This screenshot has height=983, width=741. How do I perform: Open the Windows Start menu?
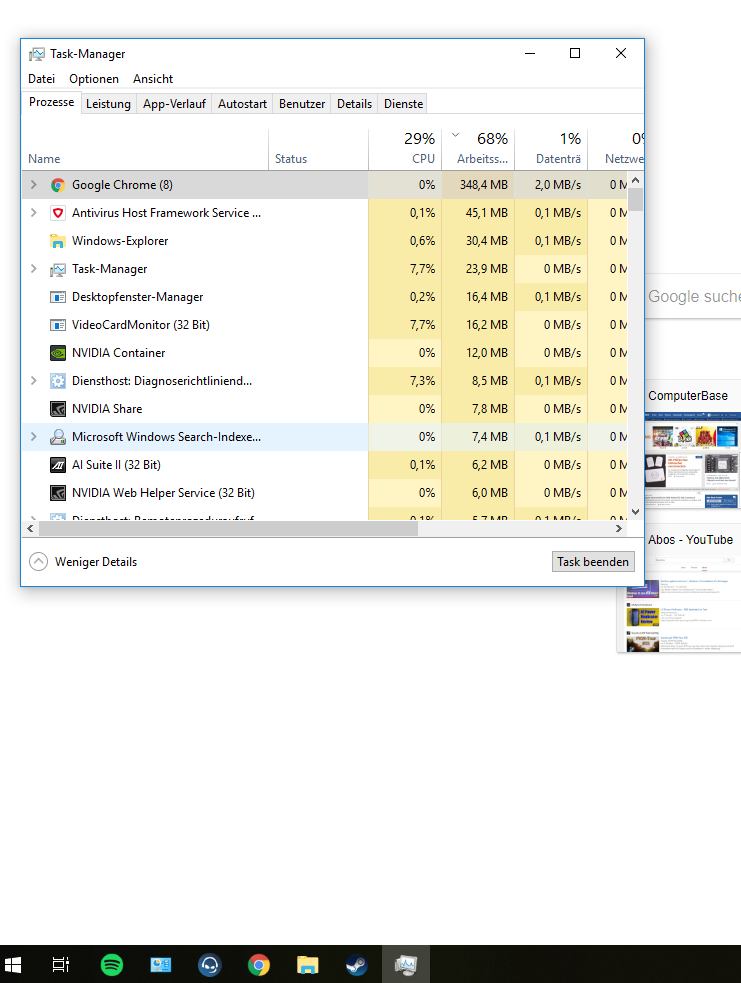(13, 964)
